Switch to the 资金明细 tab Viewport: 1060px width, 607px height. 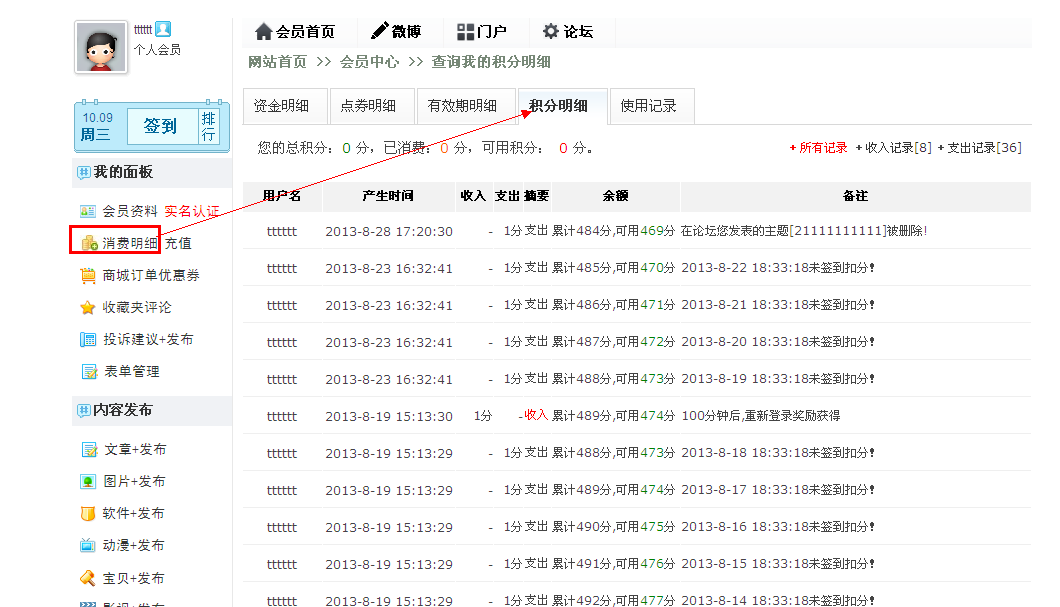(281, 106)
